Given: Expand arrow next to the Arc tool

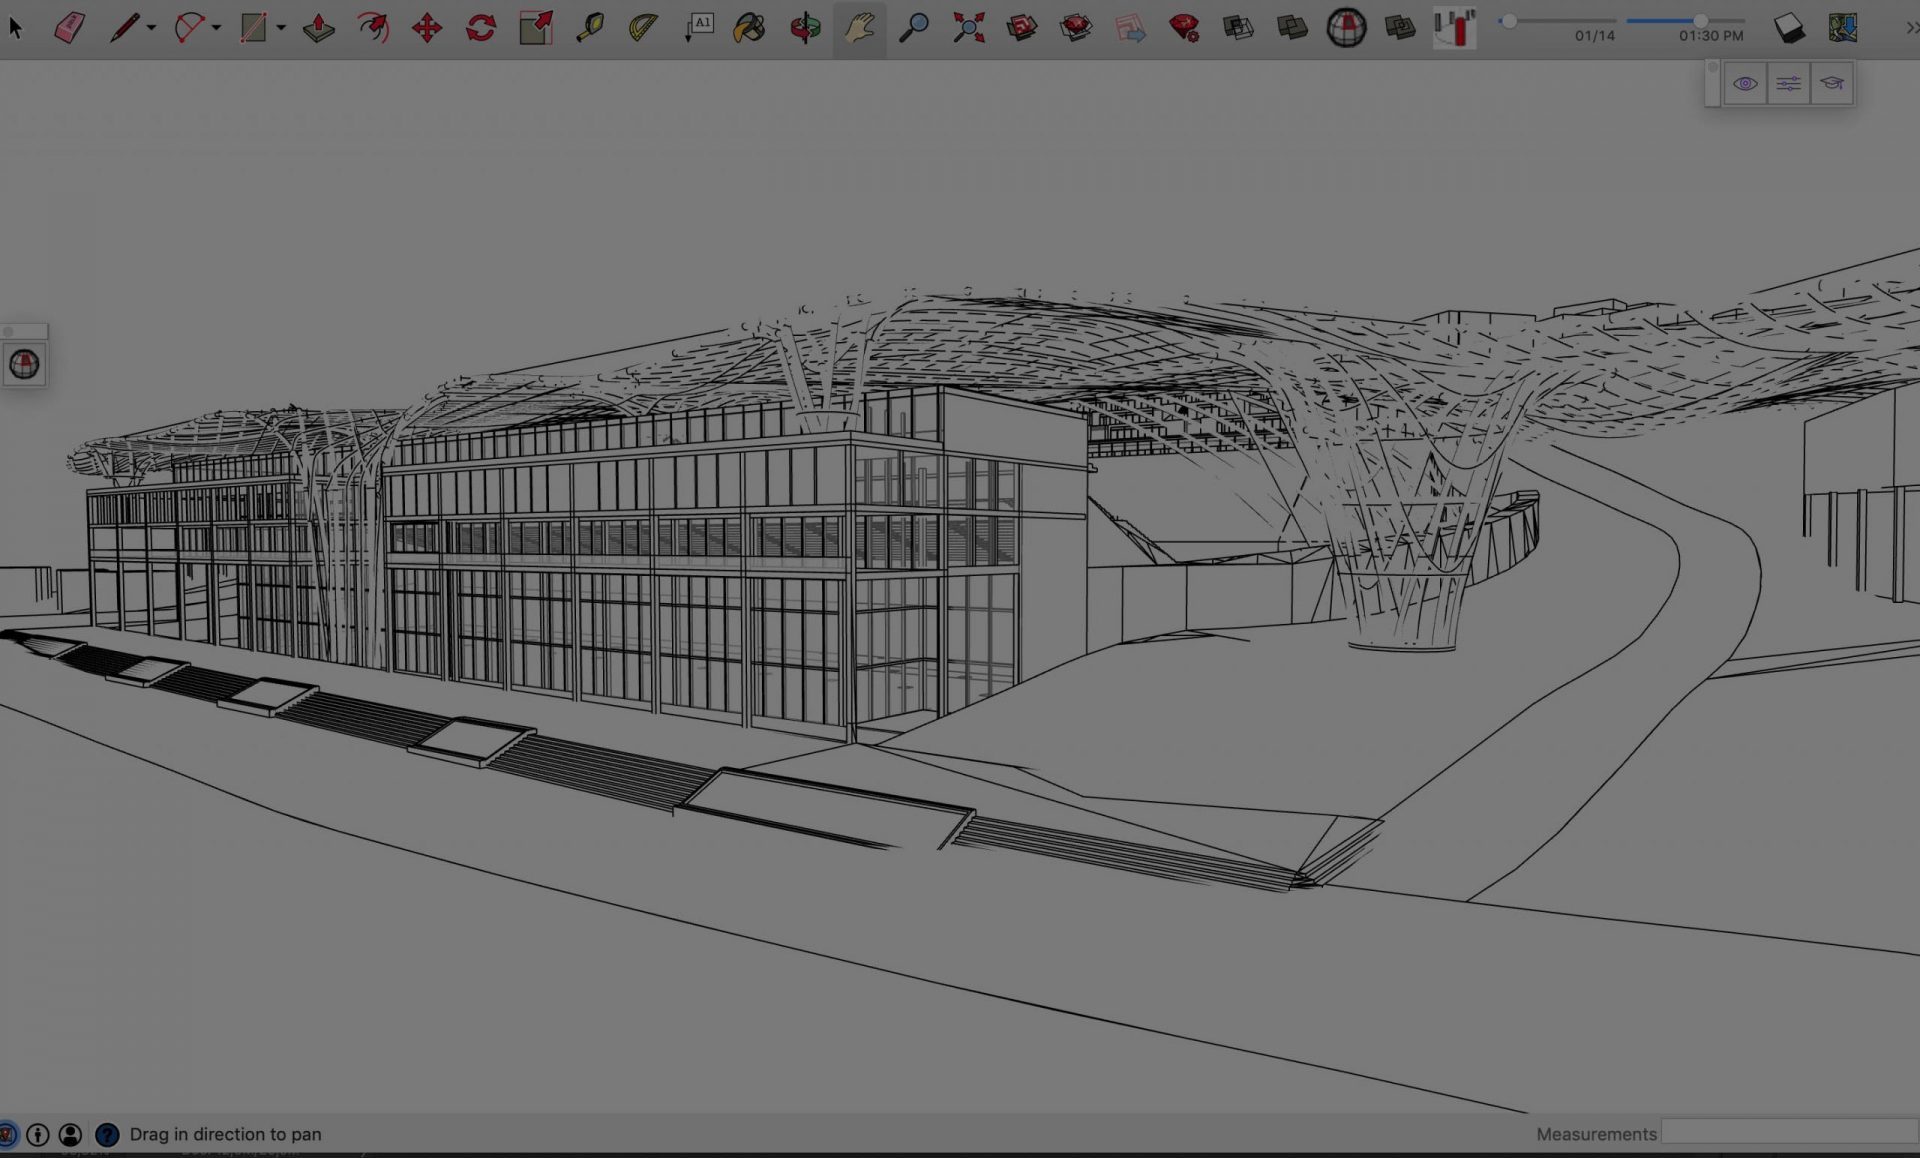Looking at the screenshot, I should pyautogui.click(x=216, y=28).
